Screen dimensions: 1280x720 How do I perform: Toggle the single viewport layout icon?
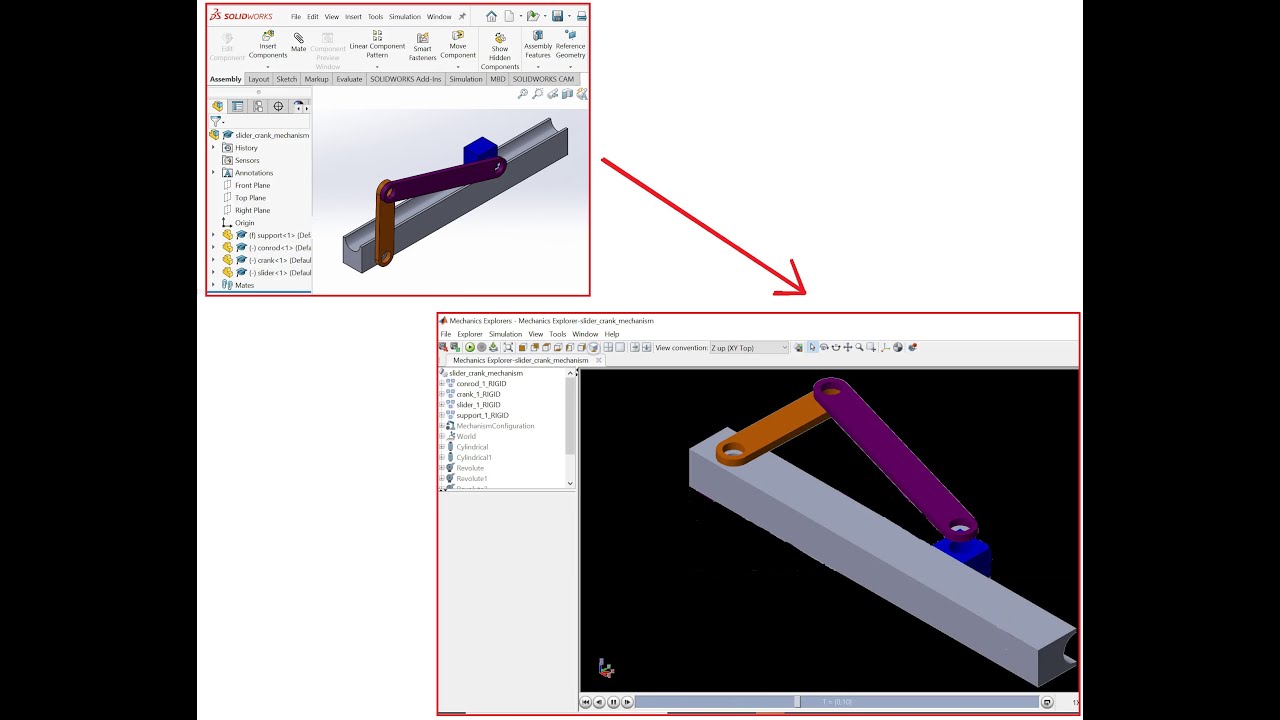[620, 348]
